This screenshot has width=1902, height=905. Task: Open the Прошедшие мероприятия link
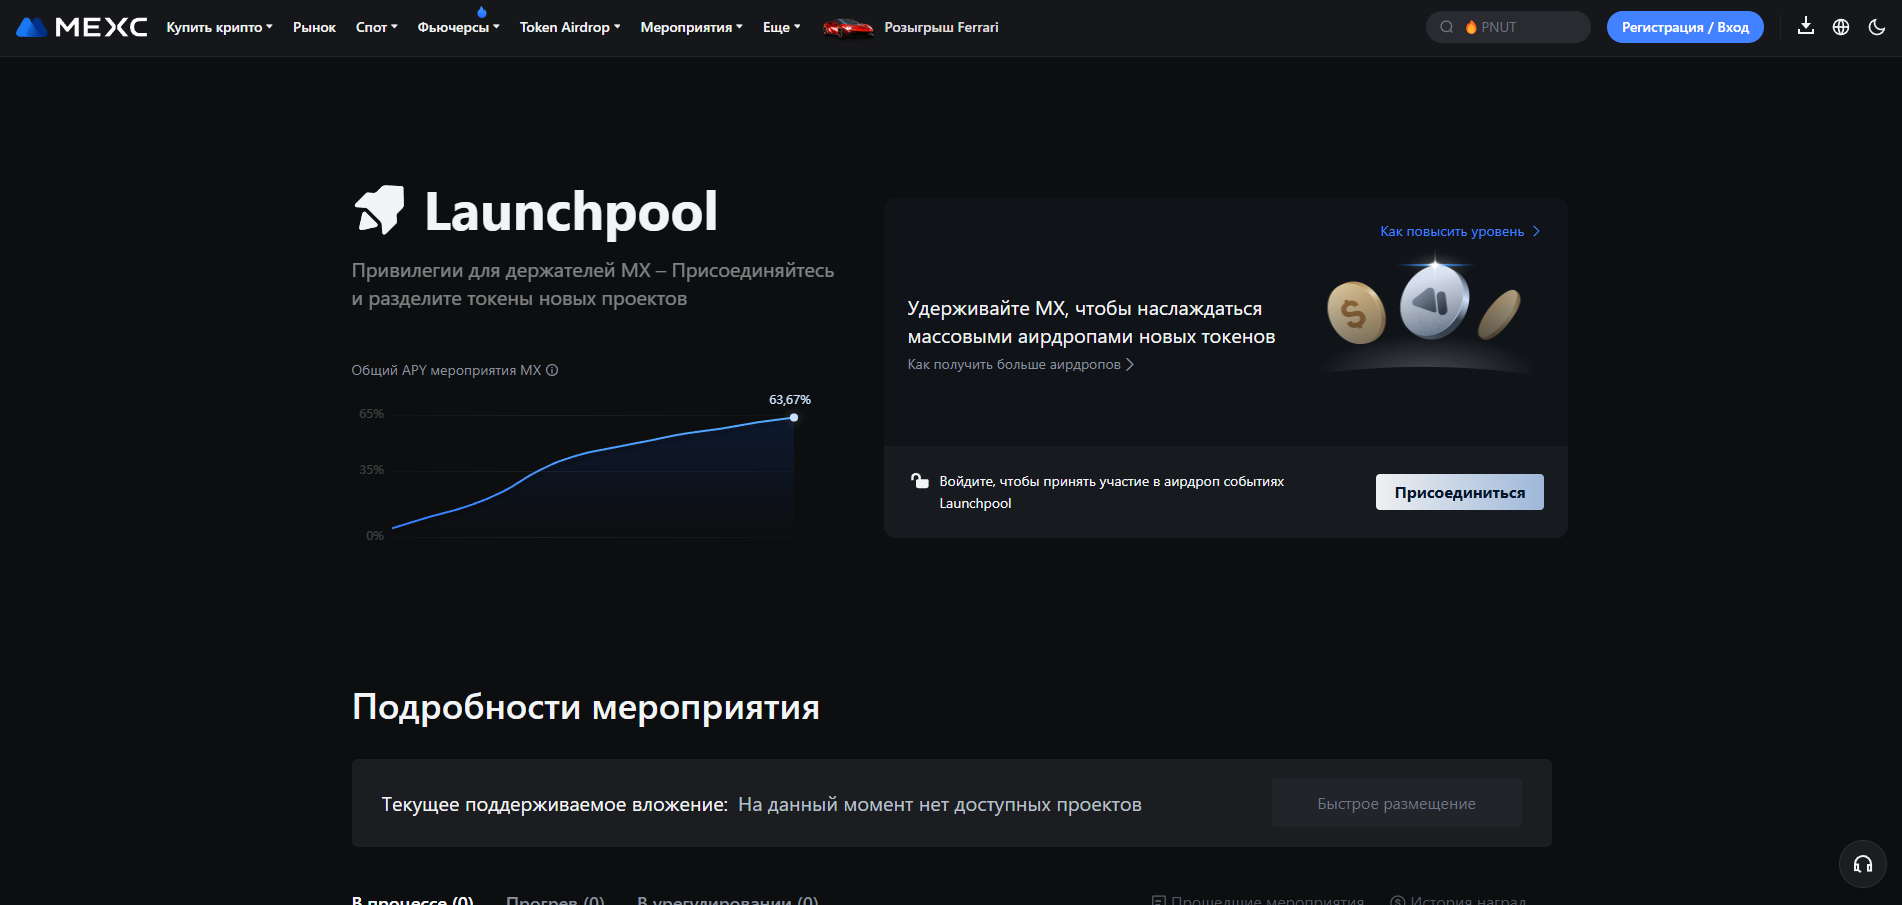(1258, 899)
